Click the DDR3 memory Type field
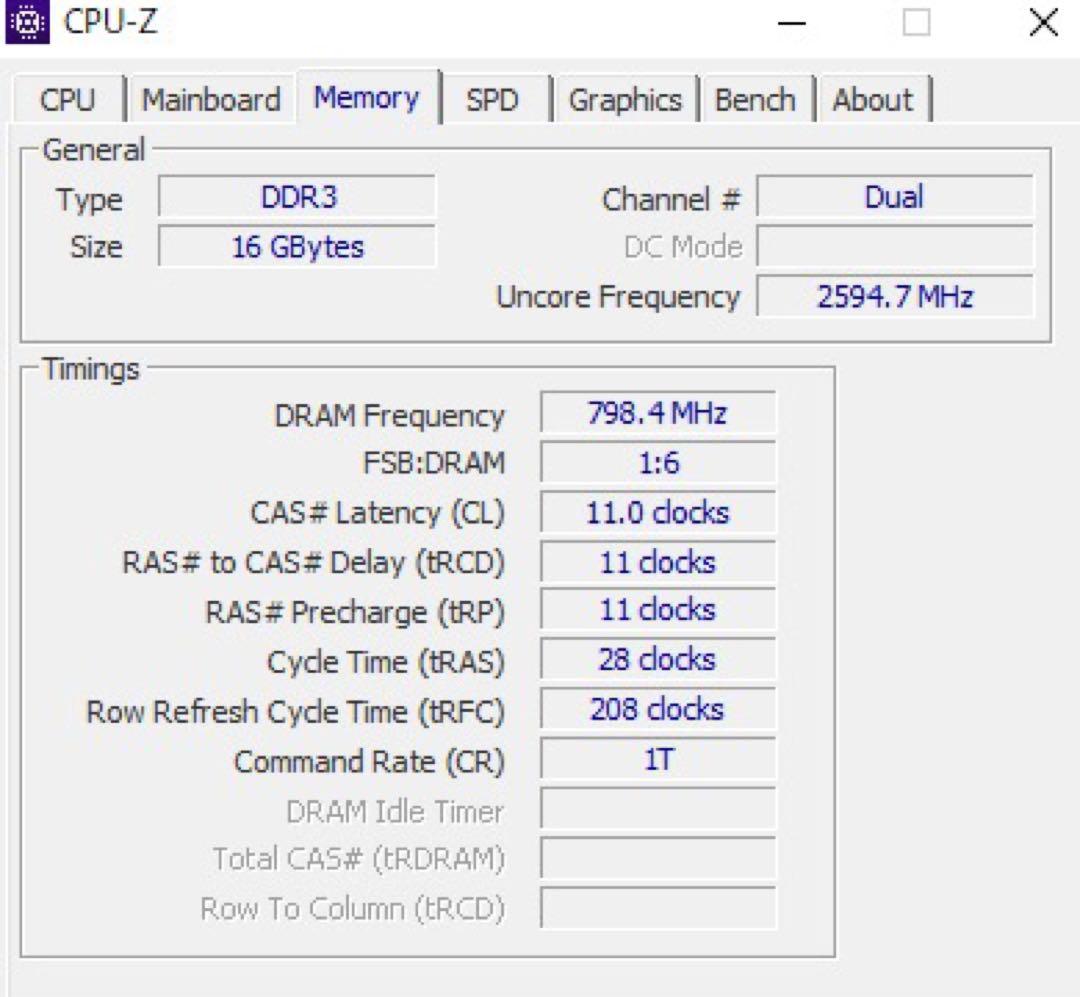Viewport: 1080px width, 997px height. click(x=297, y=197)
